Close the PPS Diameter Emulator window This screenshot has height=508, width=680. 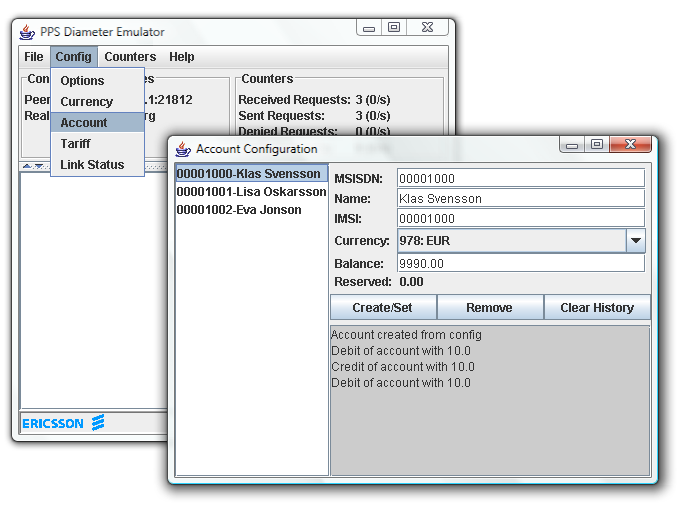coord(427,28)
